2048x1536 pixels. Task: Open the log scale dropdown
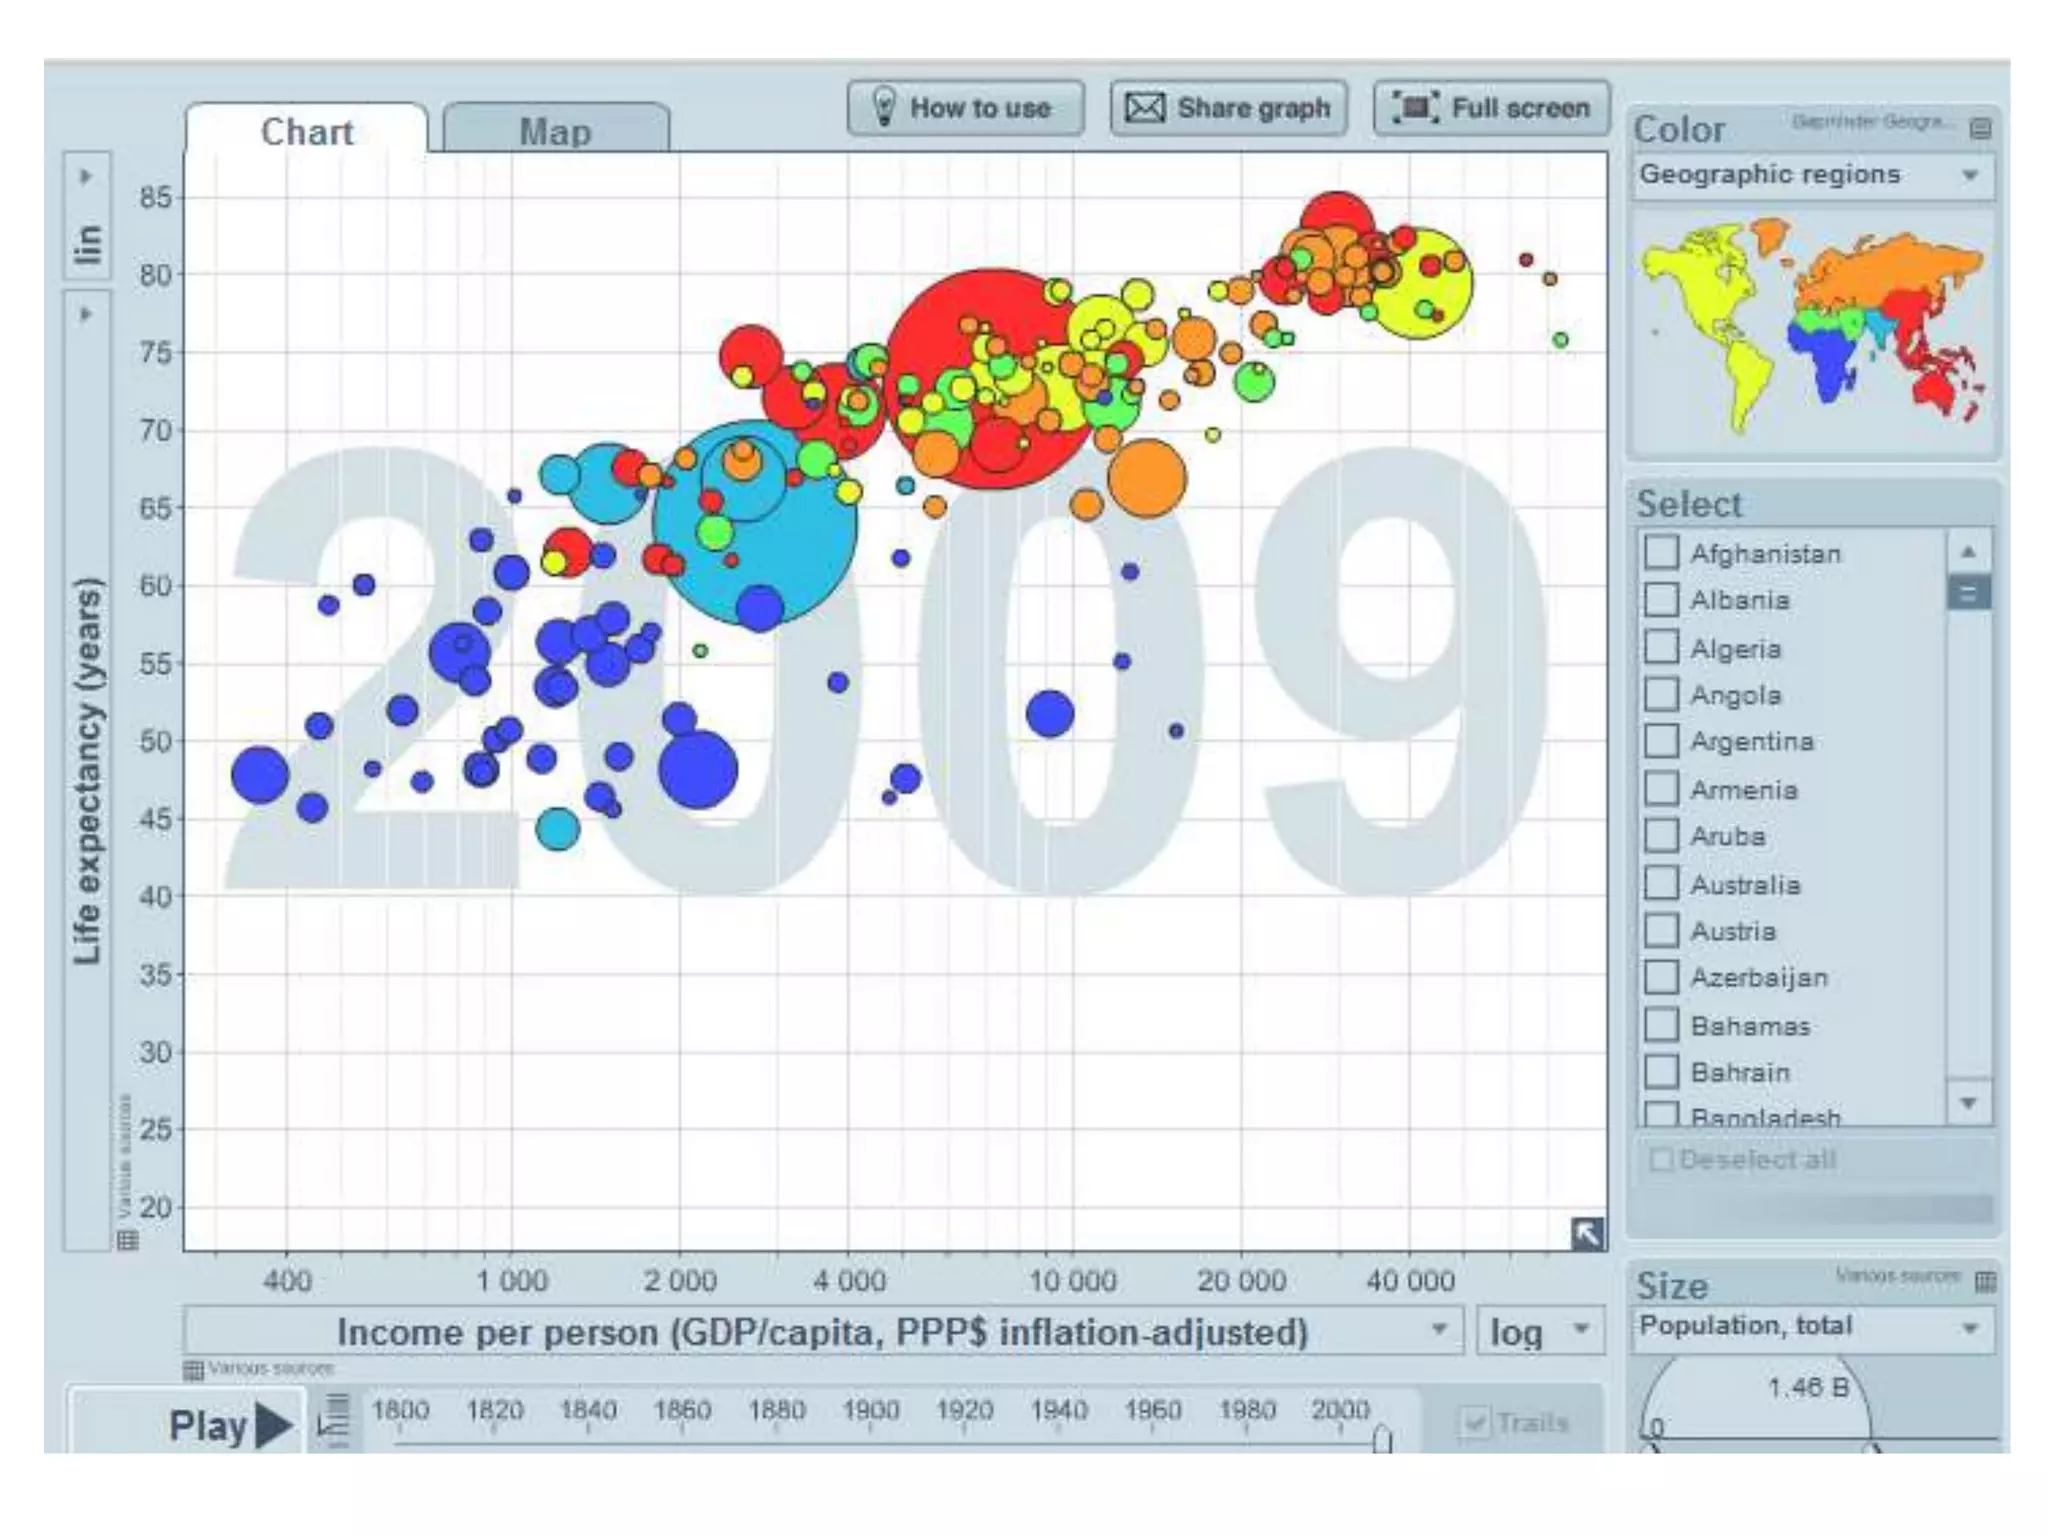1581,1330
